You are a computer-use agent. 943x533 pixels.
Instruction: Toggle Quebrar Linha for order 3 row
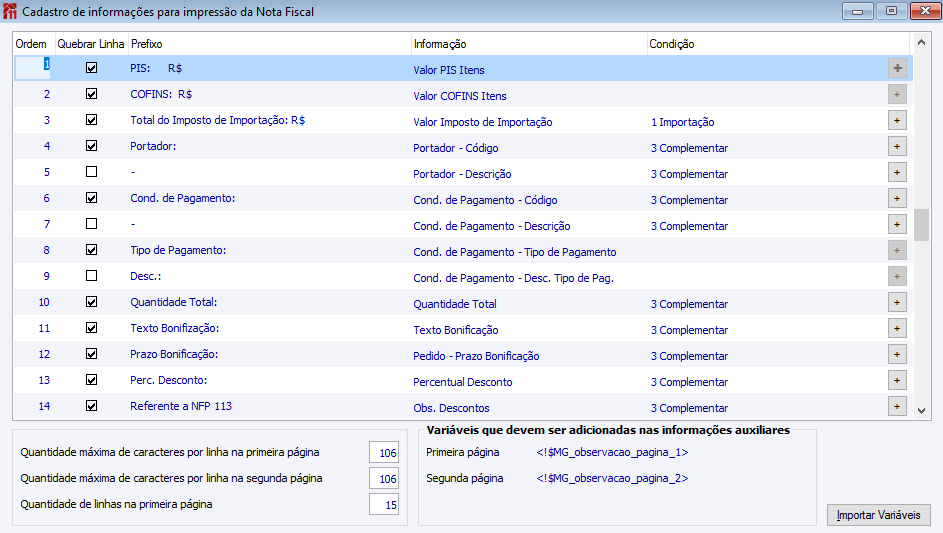coord(91,120)
